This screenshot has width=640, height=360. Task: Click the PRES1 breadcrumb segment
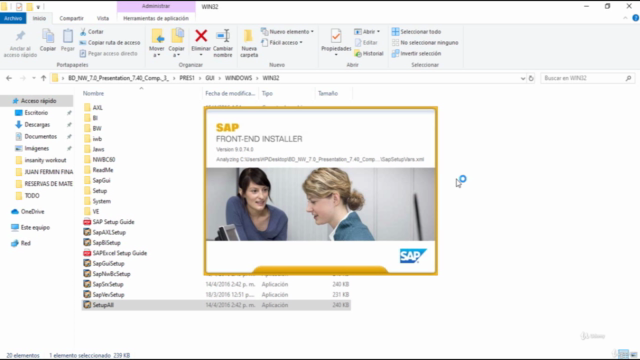pos(187,78)
